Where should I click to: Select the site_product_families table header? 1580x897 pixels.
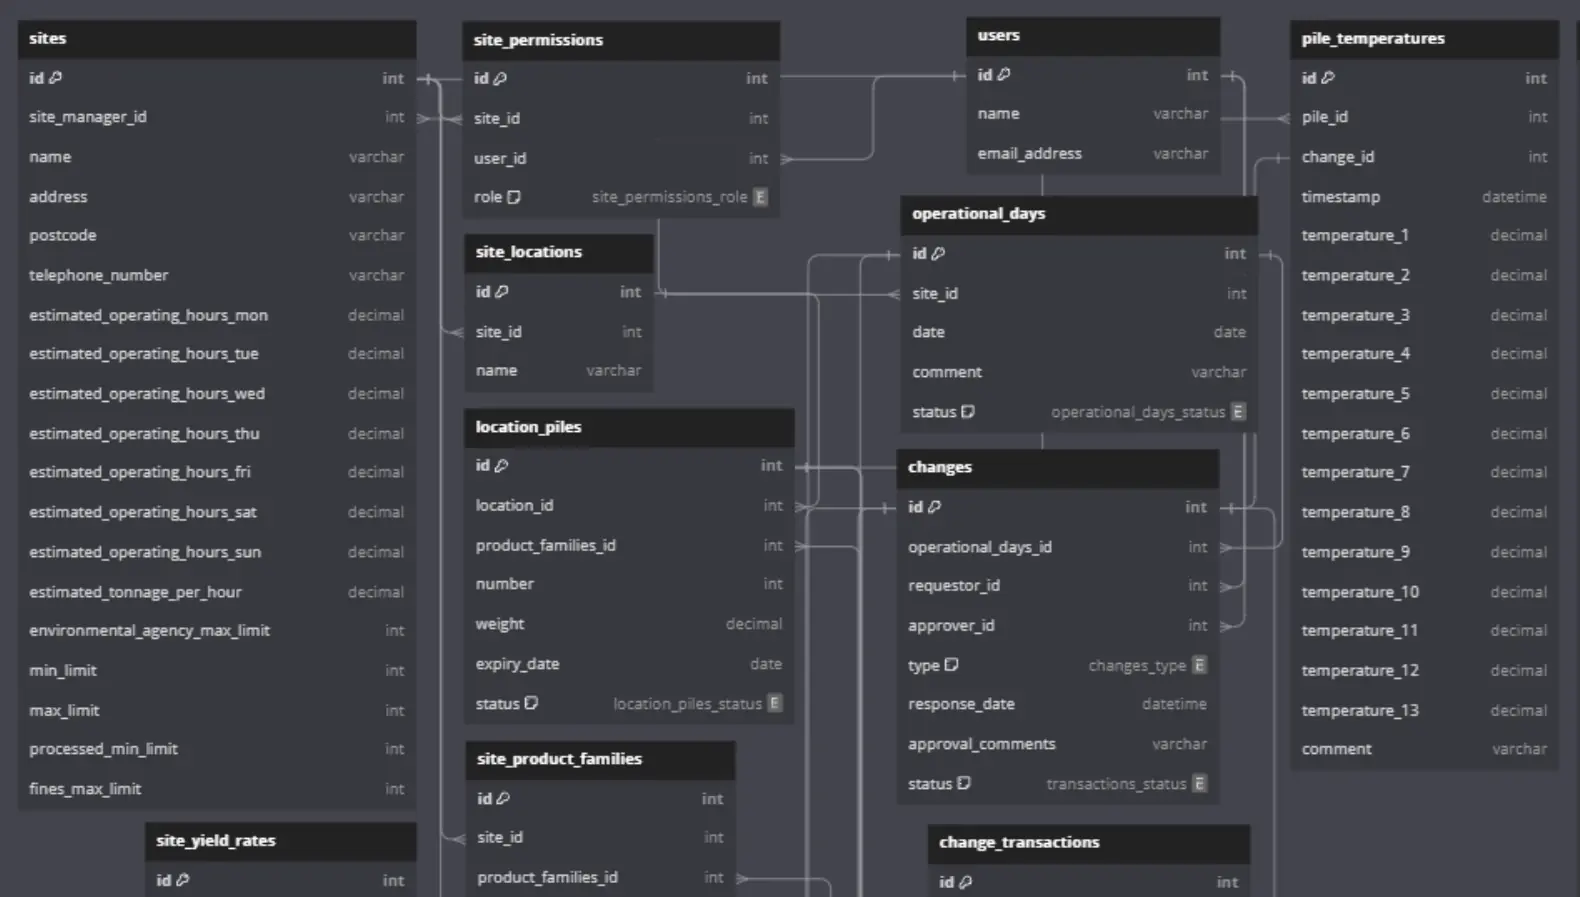click(600, 759)
